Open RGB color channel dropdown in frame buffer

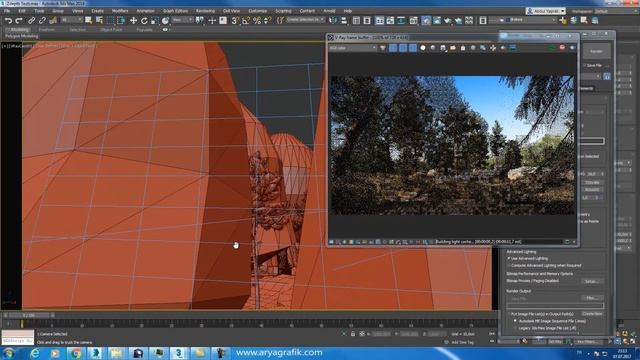353,48
